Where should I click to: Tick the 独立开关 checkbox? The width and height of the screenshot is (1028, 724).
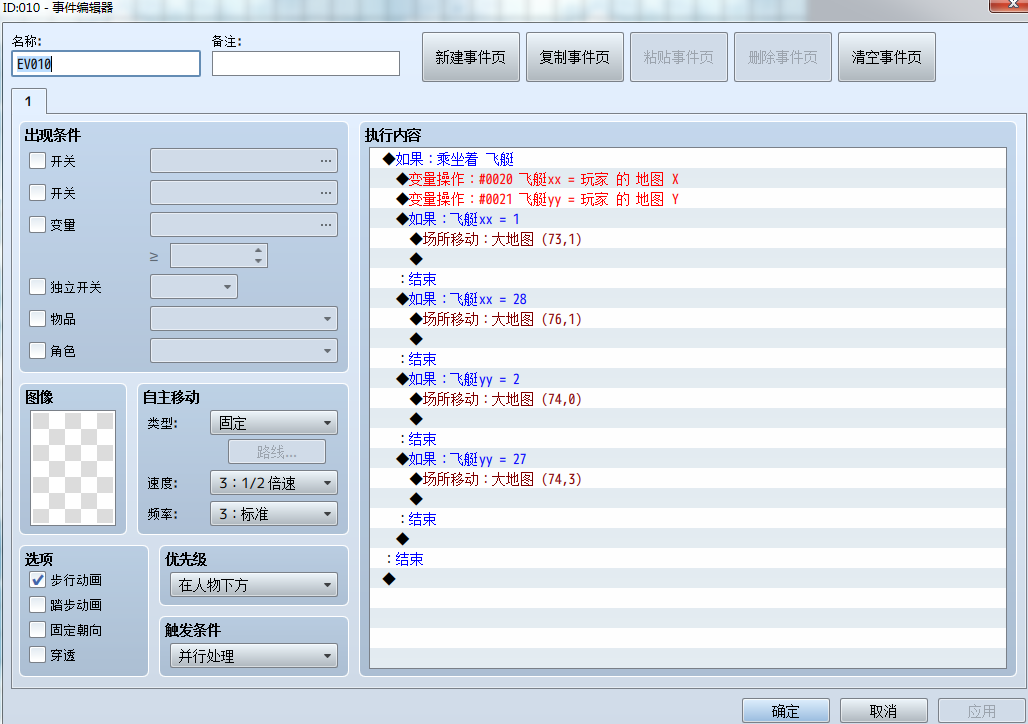[x=37, y=287]
